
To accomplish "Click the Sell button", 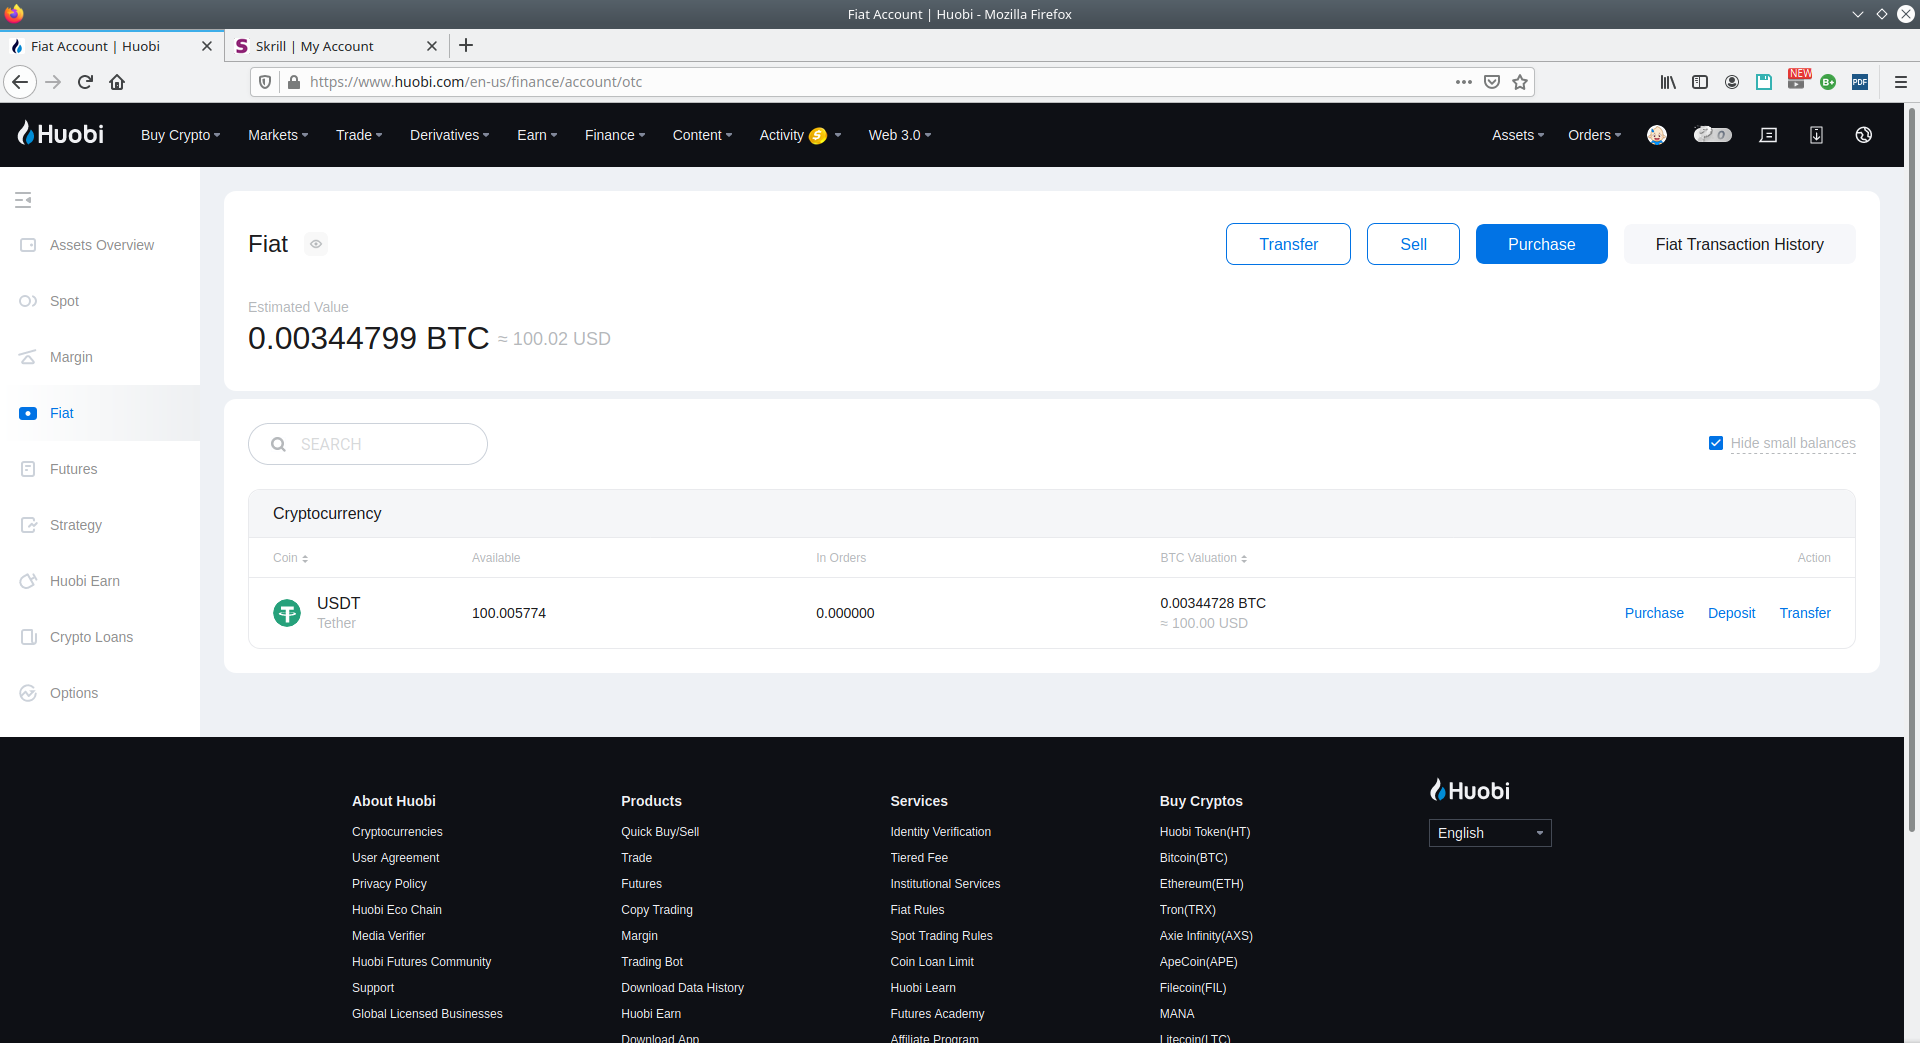I will click(x=1413, y=244).
